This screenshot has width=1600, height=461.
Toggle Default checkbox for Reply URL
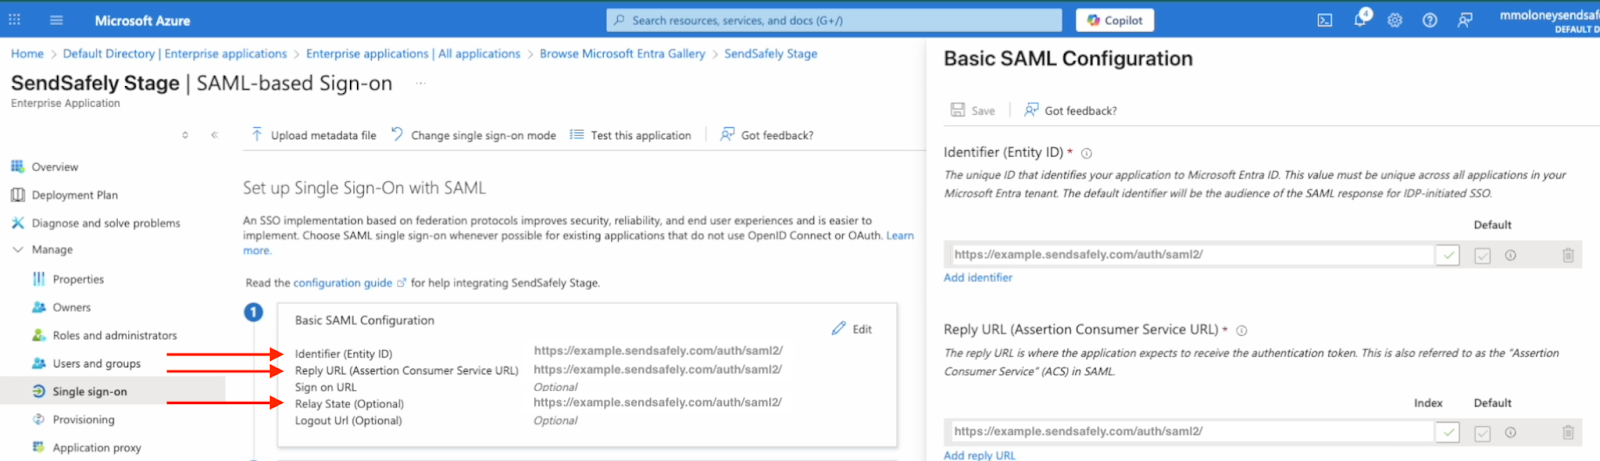point(1483,432)
